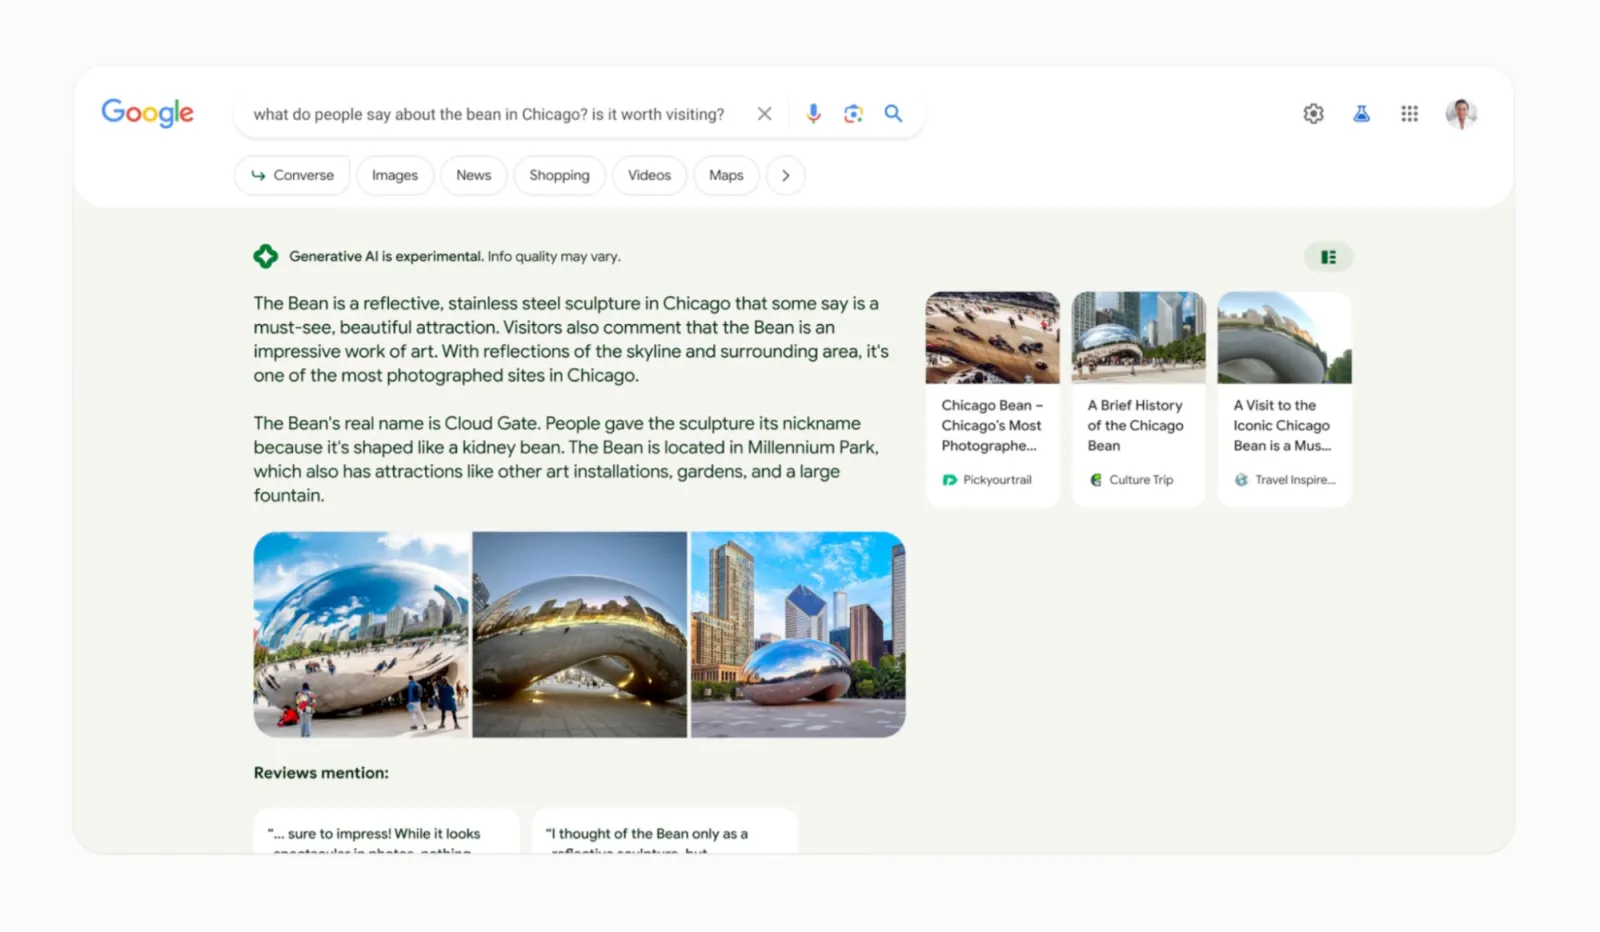
Task: Open Search Labs with the flask icon
Action: click(x=1361, y=113)
